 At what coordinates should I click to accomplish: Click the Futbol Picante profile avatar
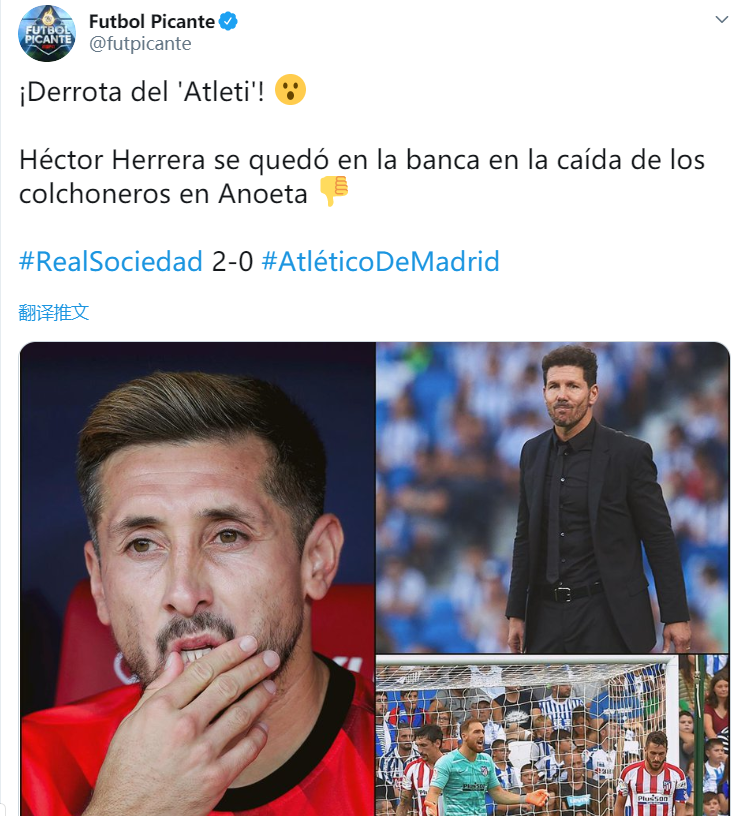tap(47, 33)
